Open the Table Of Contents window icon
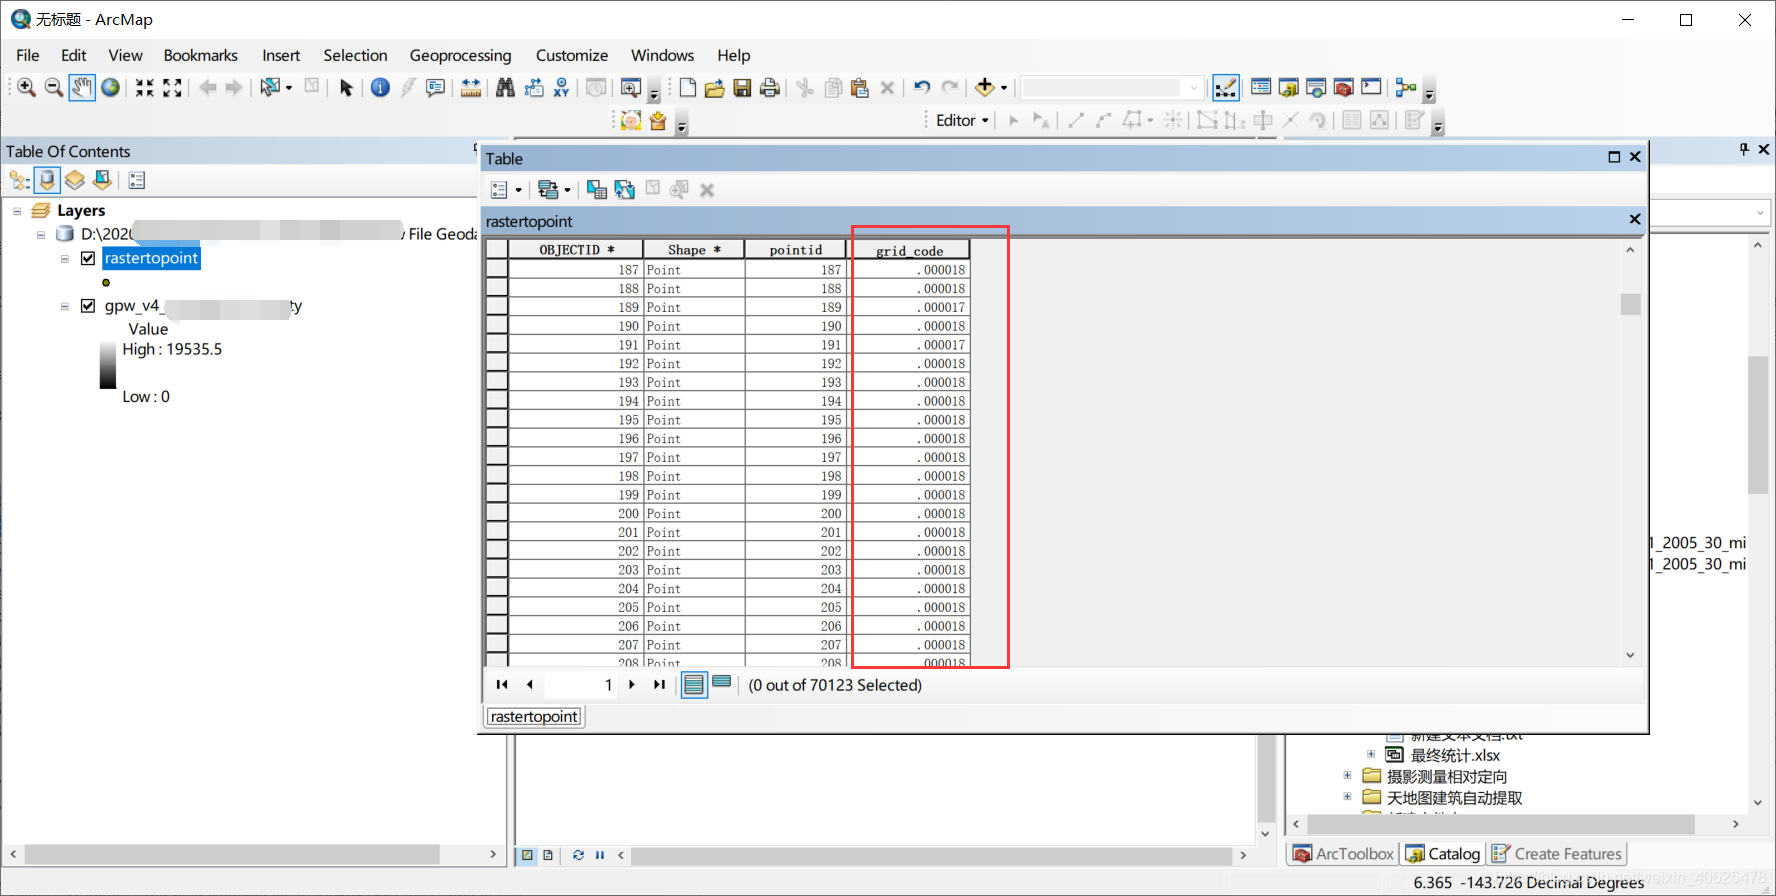 1261,88
